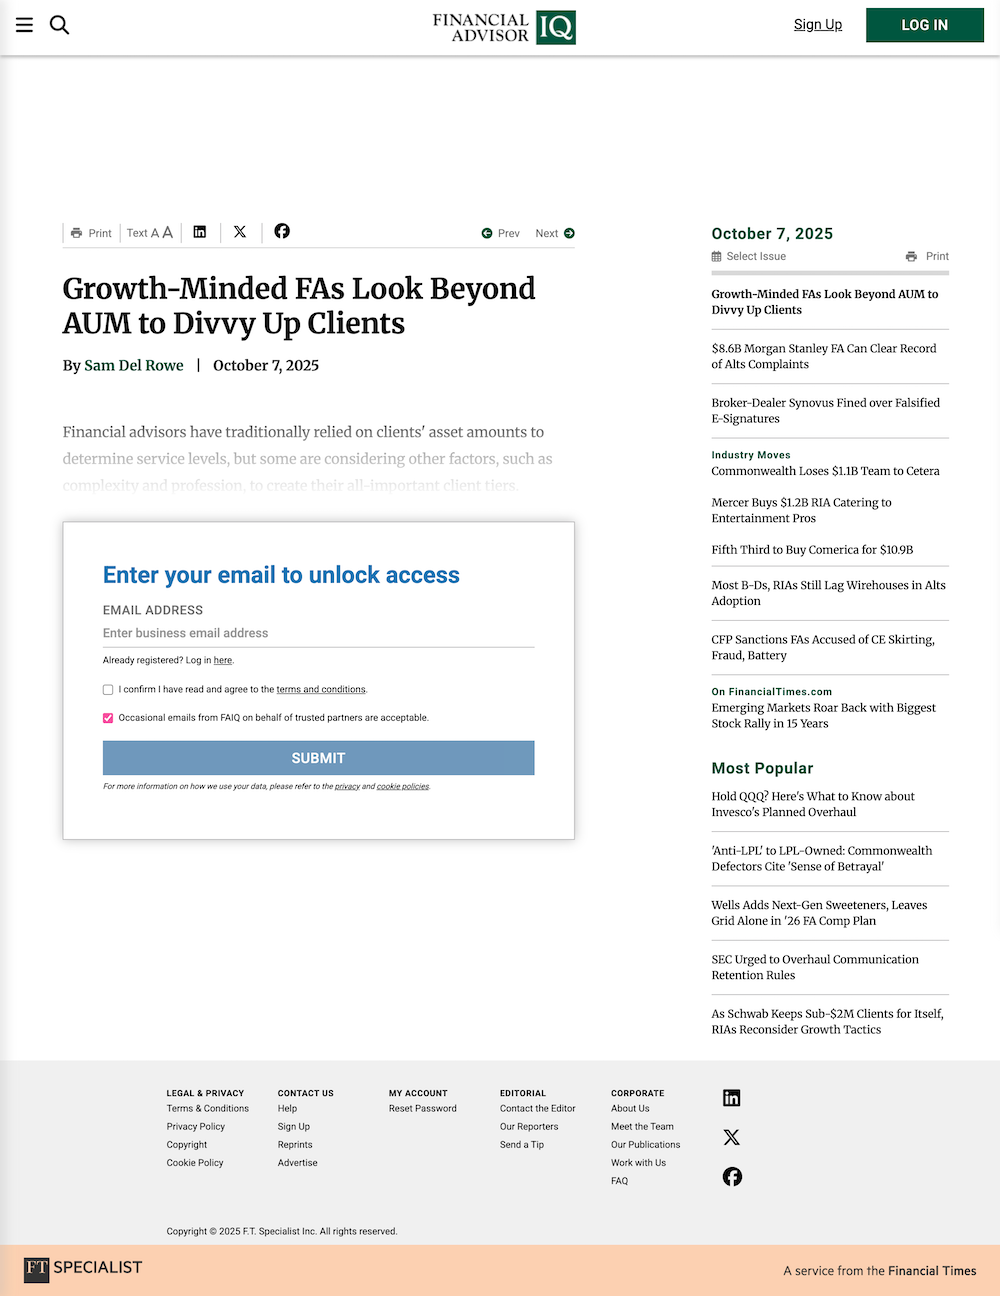This screenshot has height=1296, width=1000.
Task: Share article via LinkedIn icon in toolbar
Action: coord(200,232)
